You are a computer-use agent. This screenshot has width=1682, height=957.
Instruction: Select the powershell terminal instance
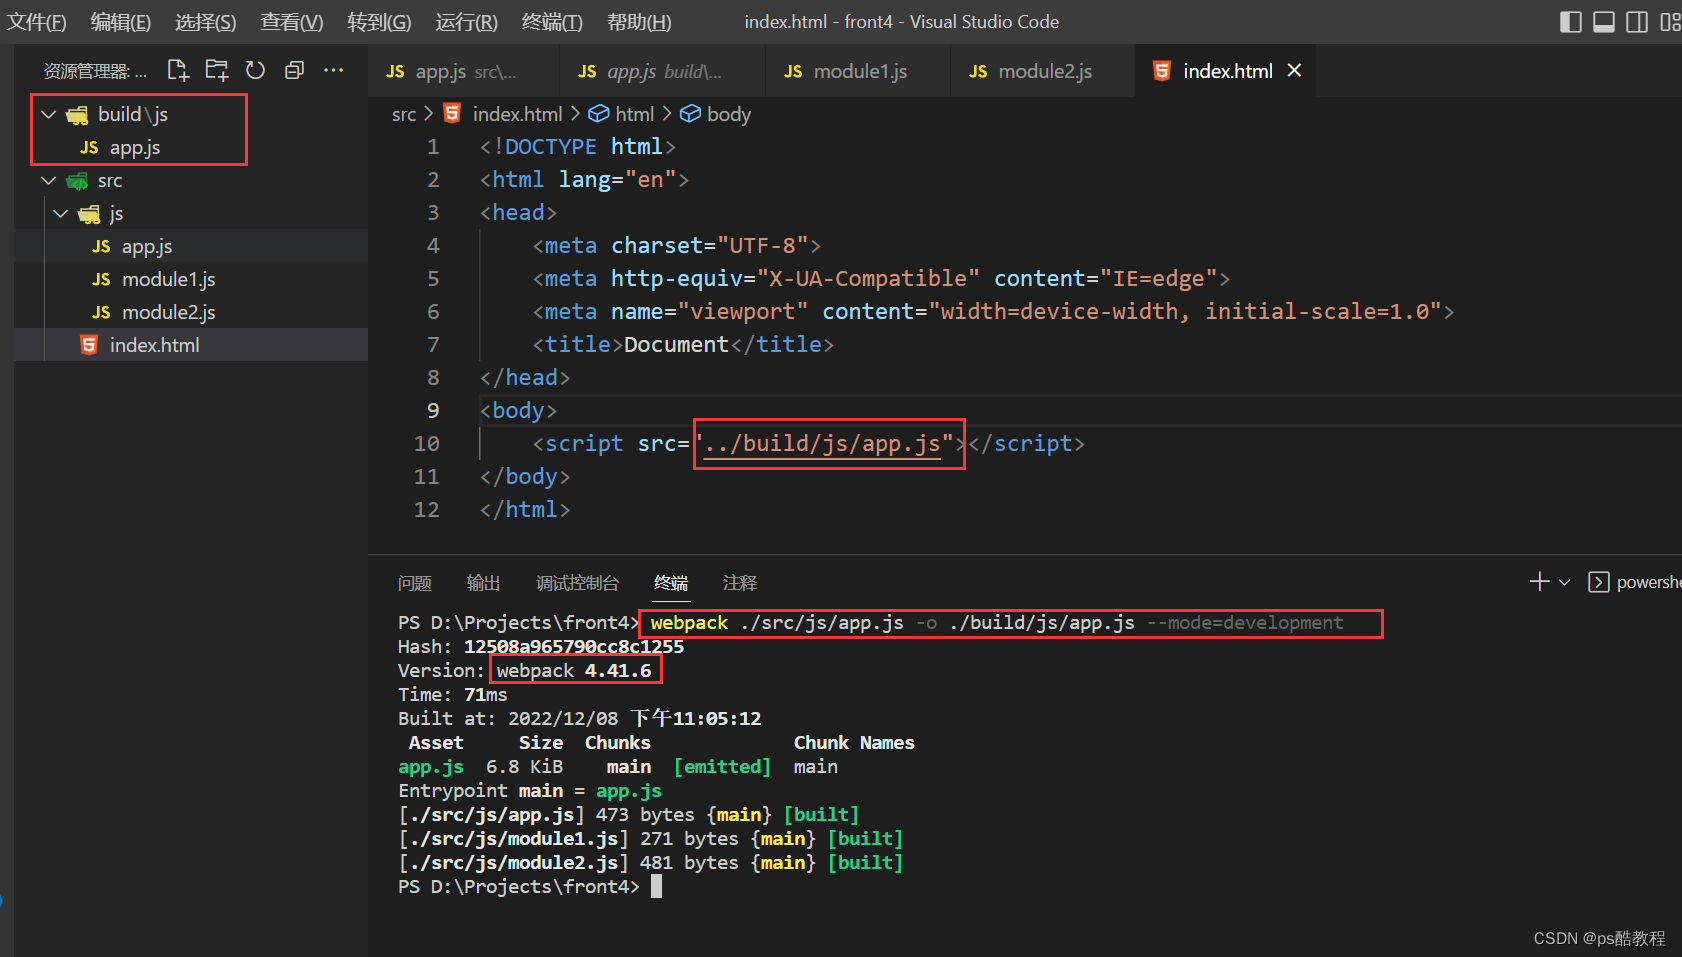1636,582
